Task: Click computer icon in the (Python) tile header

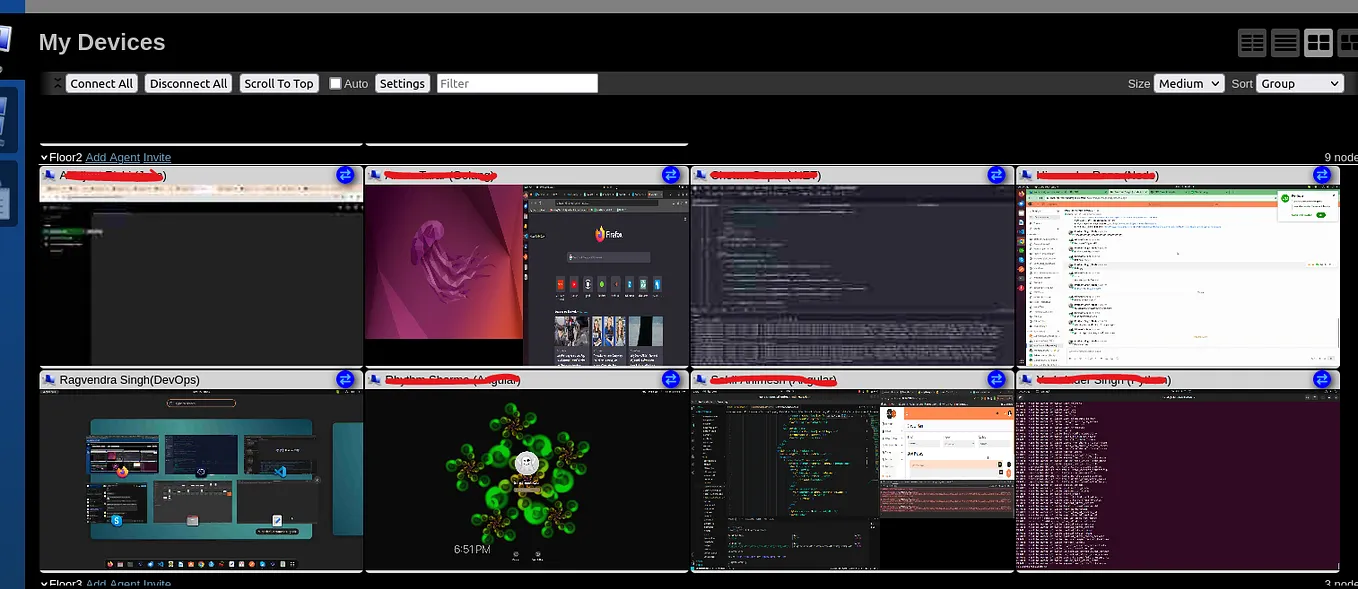Action: click(x=1026, y=380)
